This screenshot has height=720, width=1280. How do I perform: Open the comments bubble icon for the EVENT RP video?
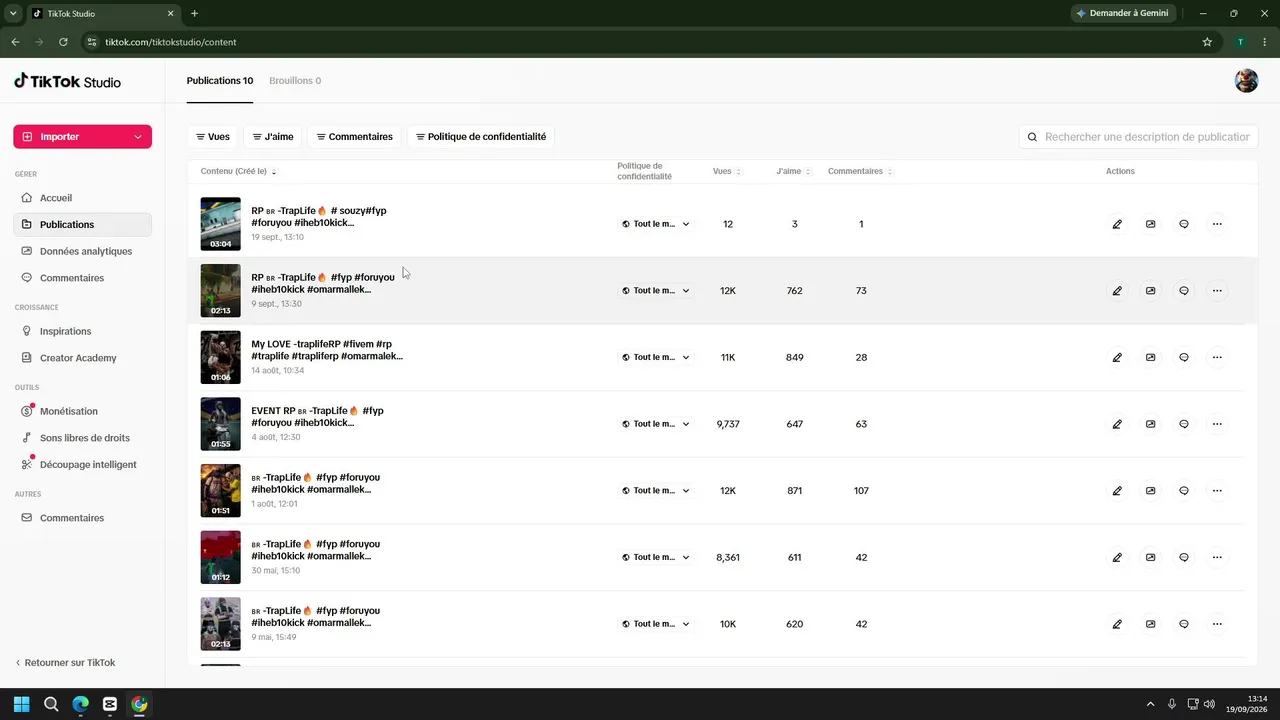(x=1184, y=424)
